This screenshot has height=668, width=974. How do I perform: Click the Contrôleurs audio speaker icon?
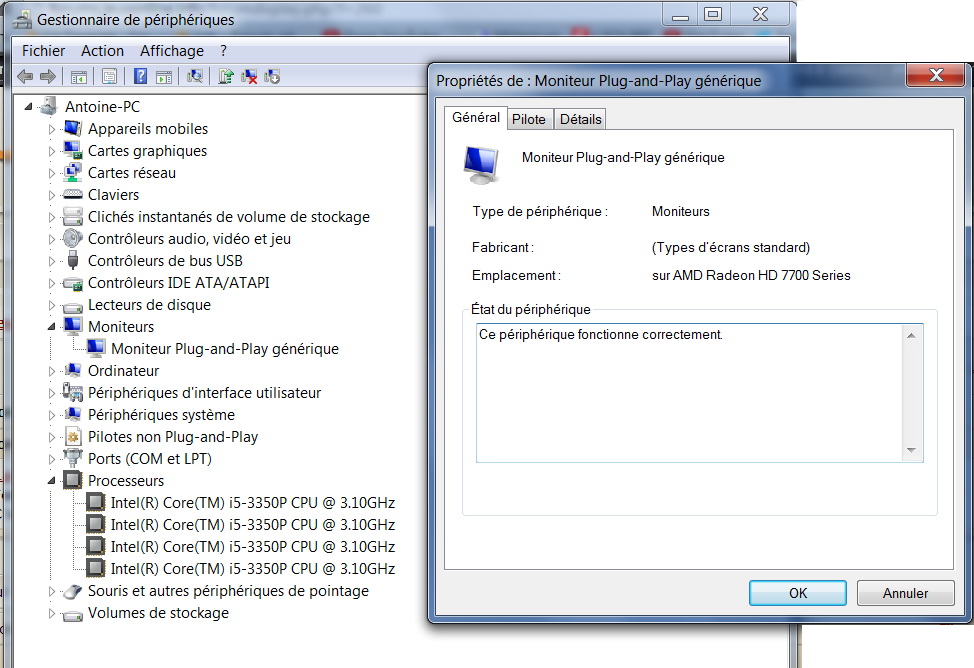tap(73, 238)
